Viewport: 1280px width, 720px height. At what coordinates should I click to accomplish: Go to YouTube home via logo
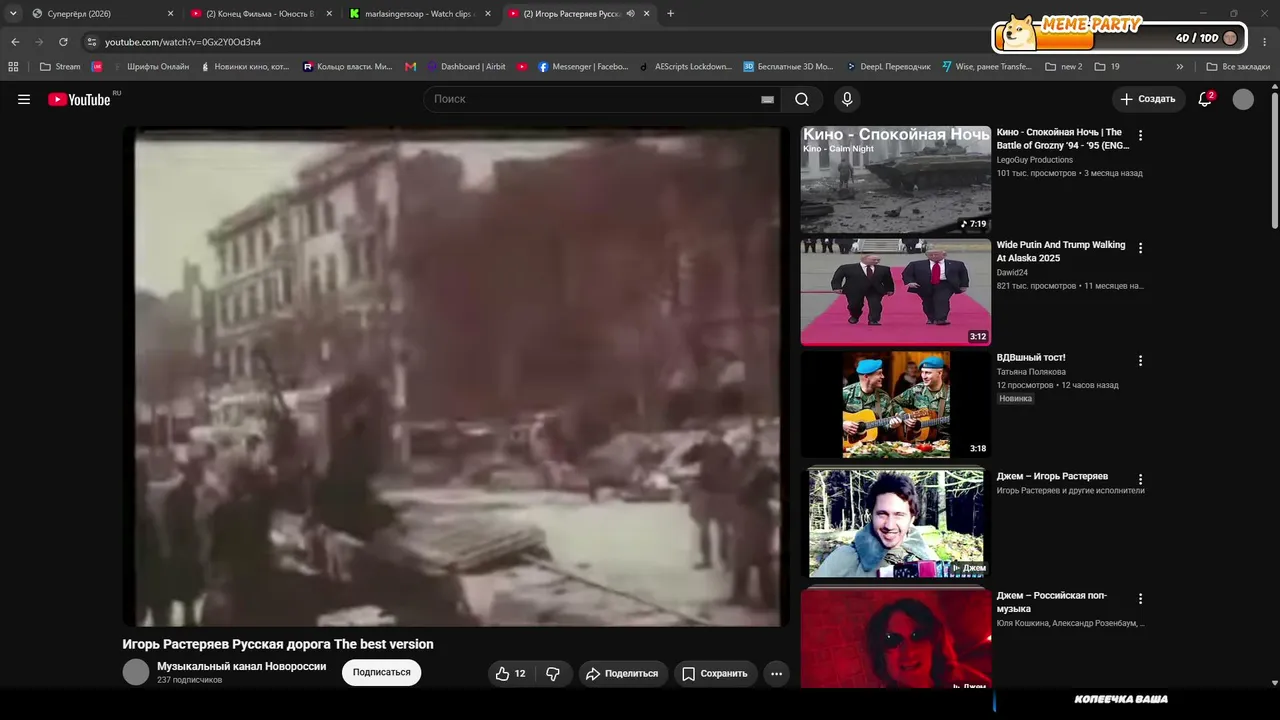80,99
